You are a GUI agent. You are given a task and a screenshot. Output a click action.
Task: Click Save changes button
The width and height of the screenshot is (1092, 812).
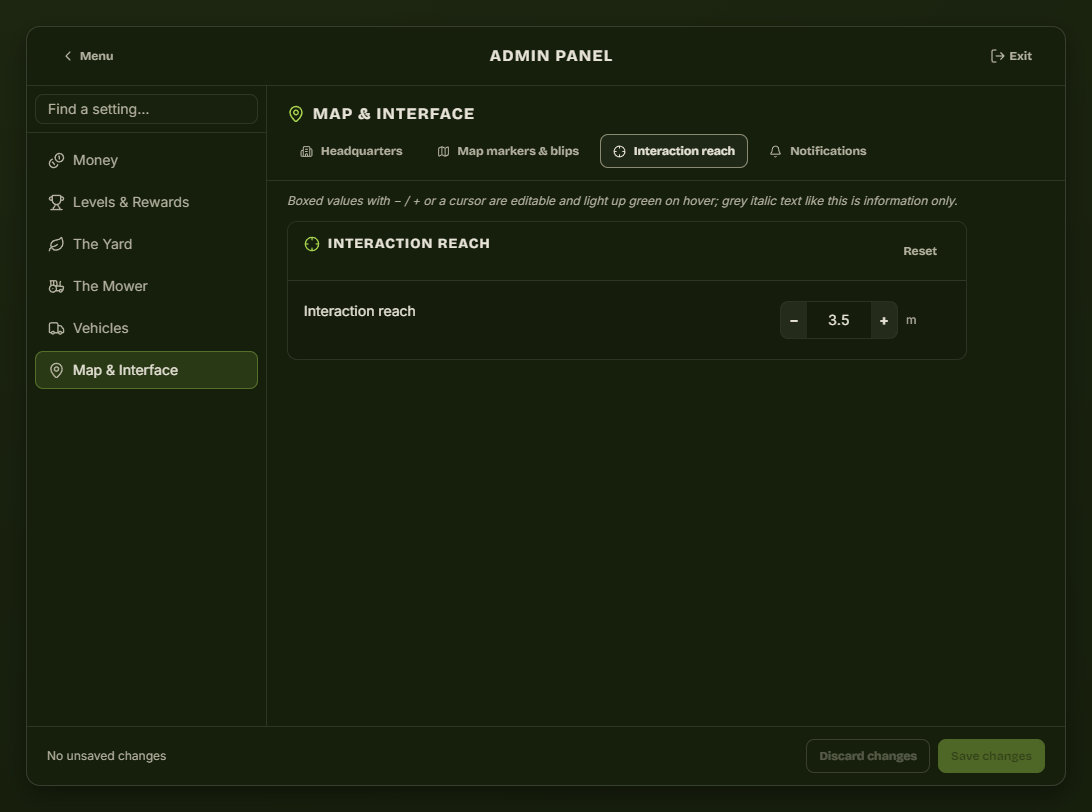point(991,756)
